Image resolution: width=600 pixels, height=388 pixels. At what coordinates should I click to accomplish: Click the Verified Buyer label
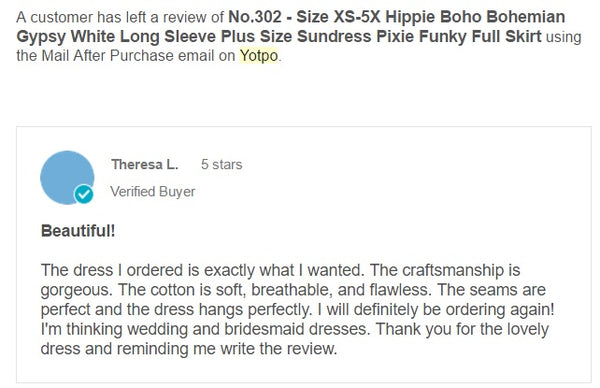(153, 191)
